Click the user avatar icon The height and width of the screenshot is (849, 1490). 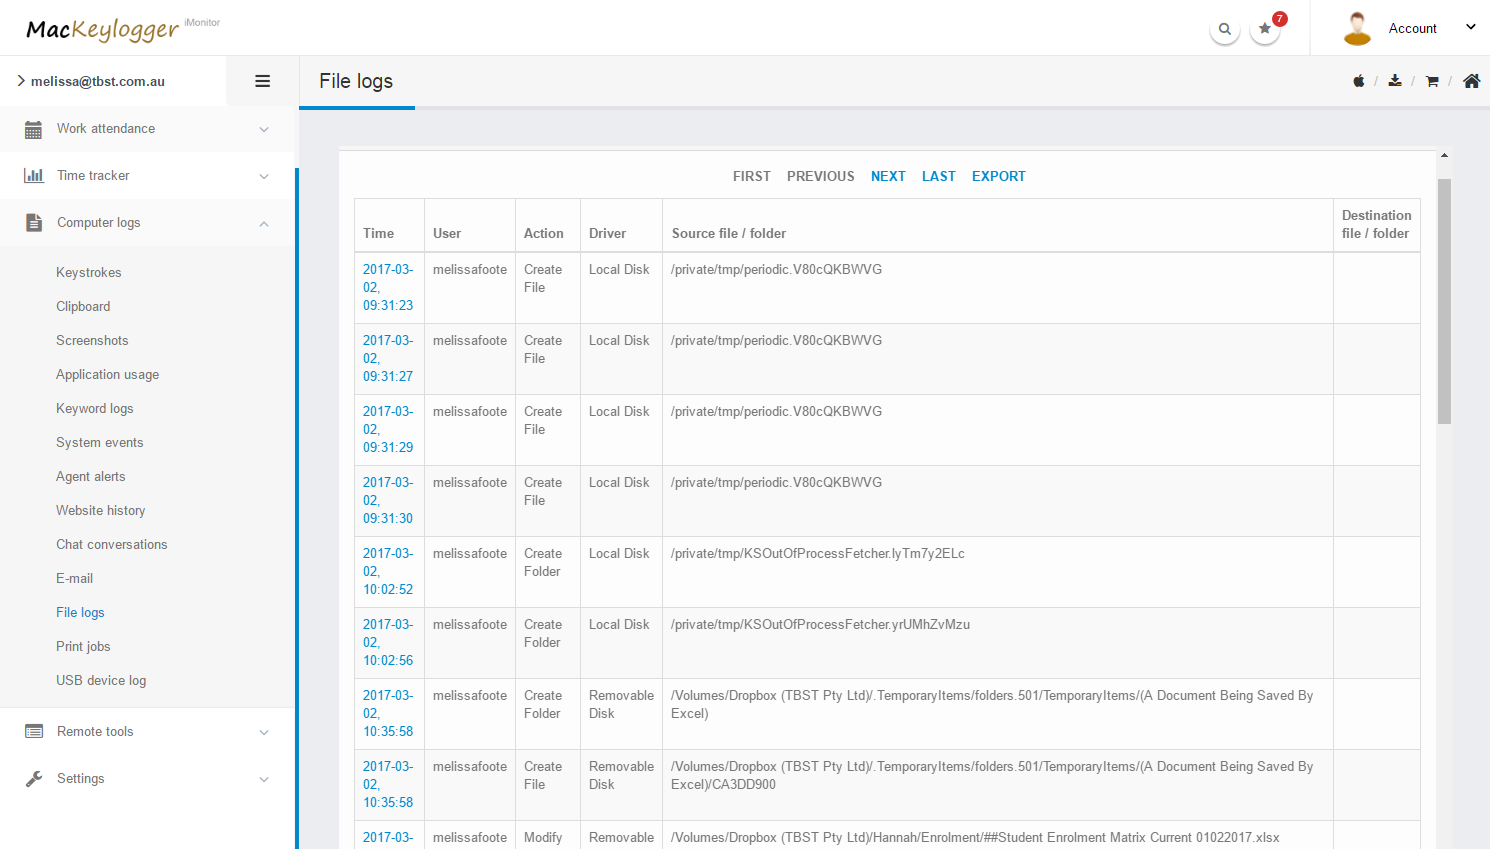(x=1357, y=29)
